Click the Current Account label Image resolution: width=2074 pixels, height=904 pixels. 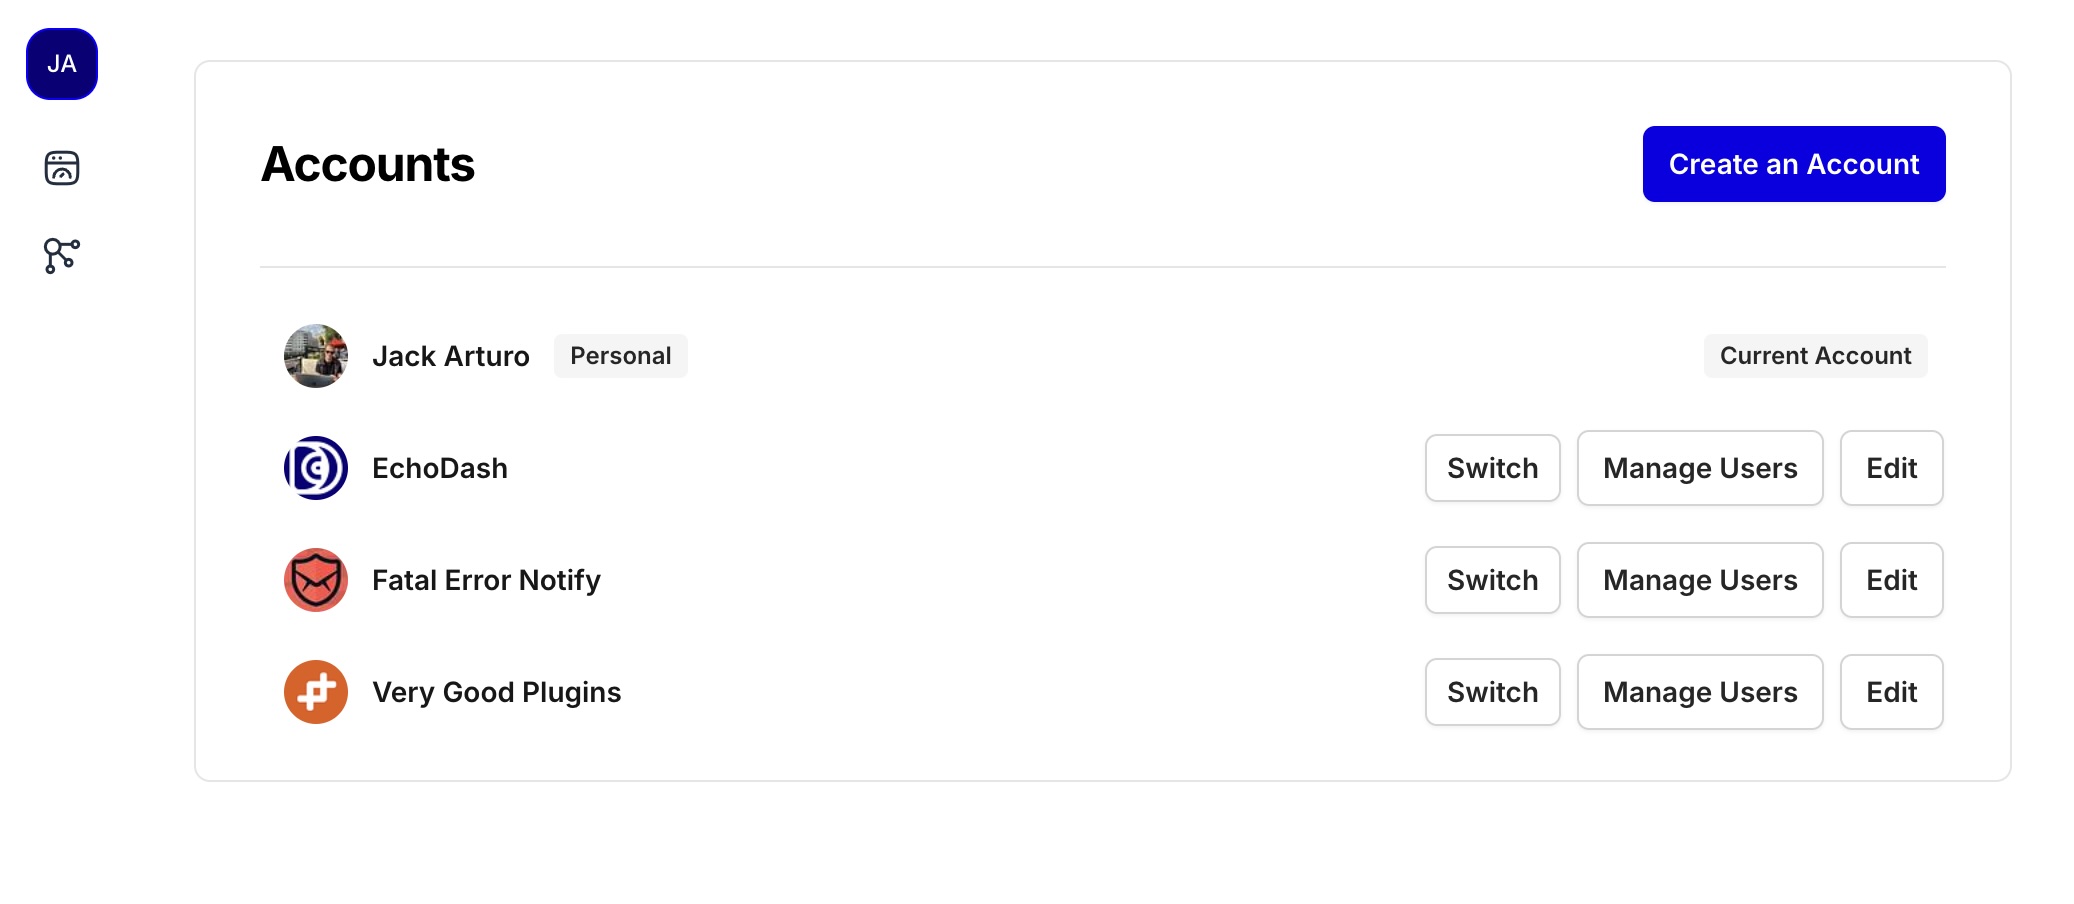[1816, 356]
